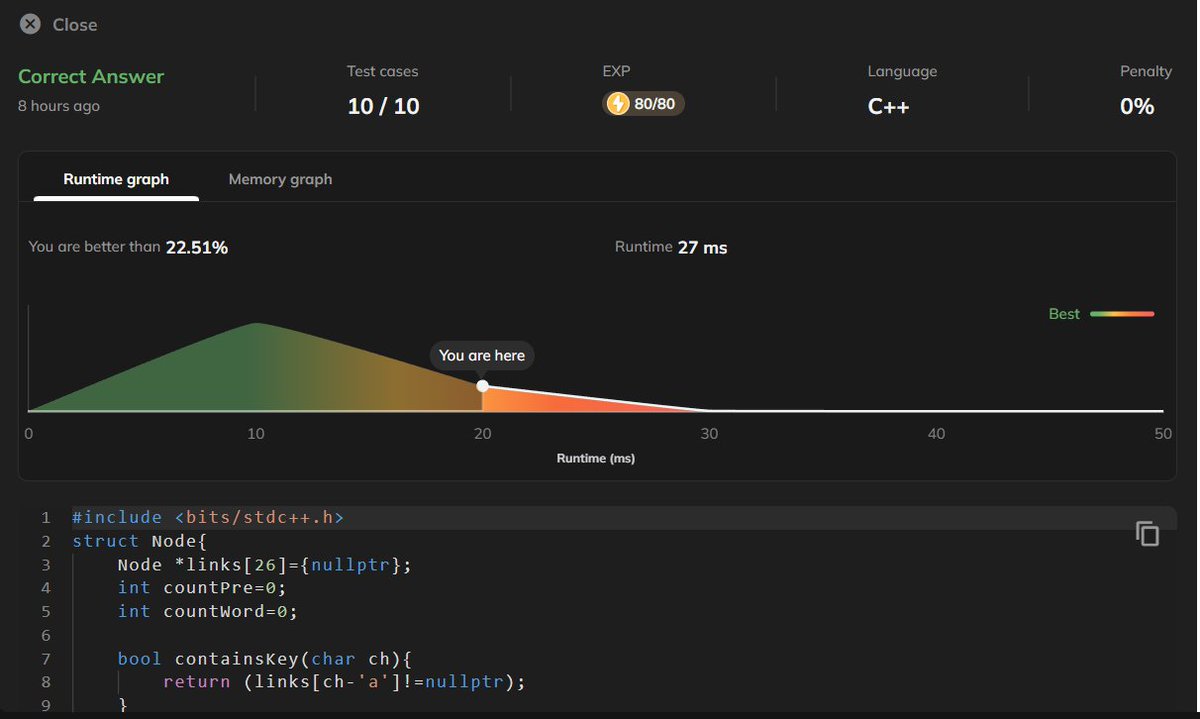Viewport: 1200px width, 719px height.
Task: Click the 10 tick on runtime axis
Action: click(256, 434)
